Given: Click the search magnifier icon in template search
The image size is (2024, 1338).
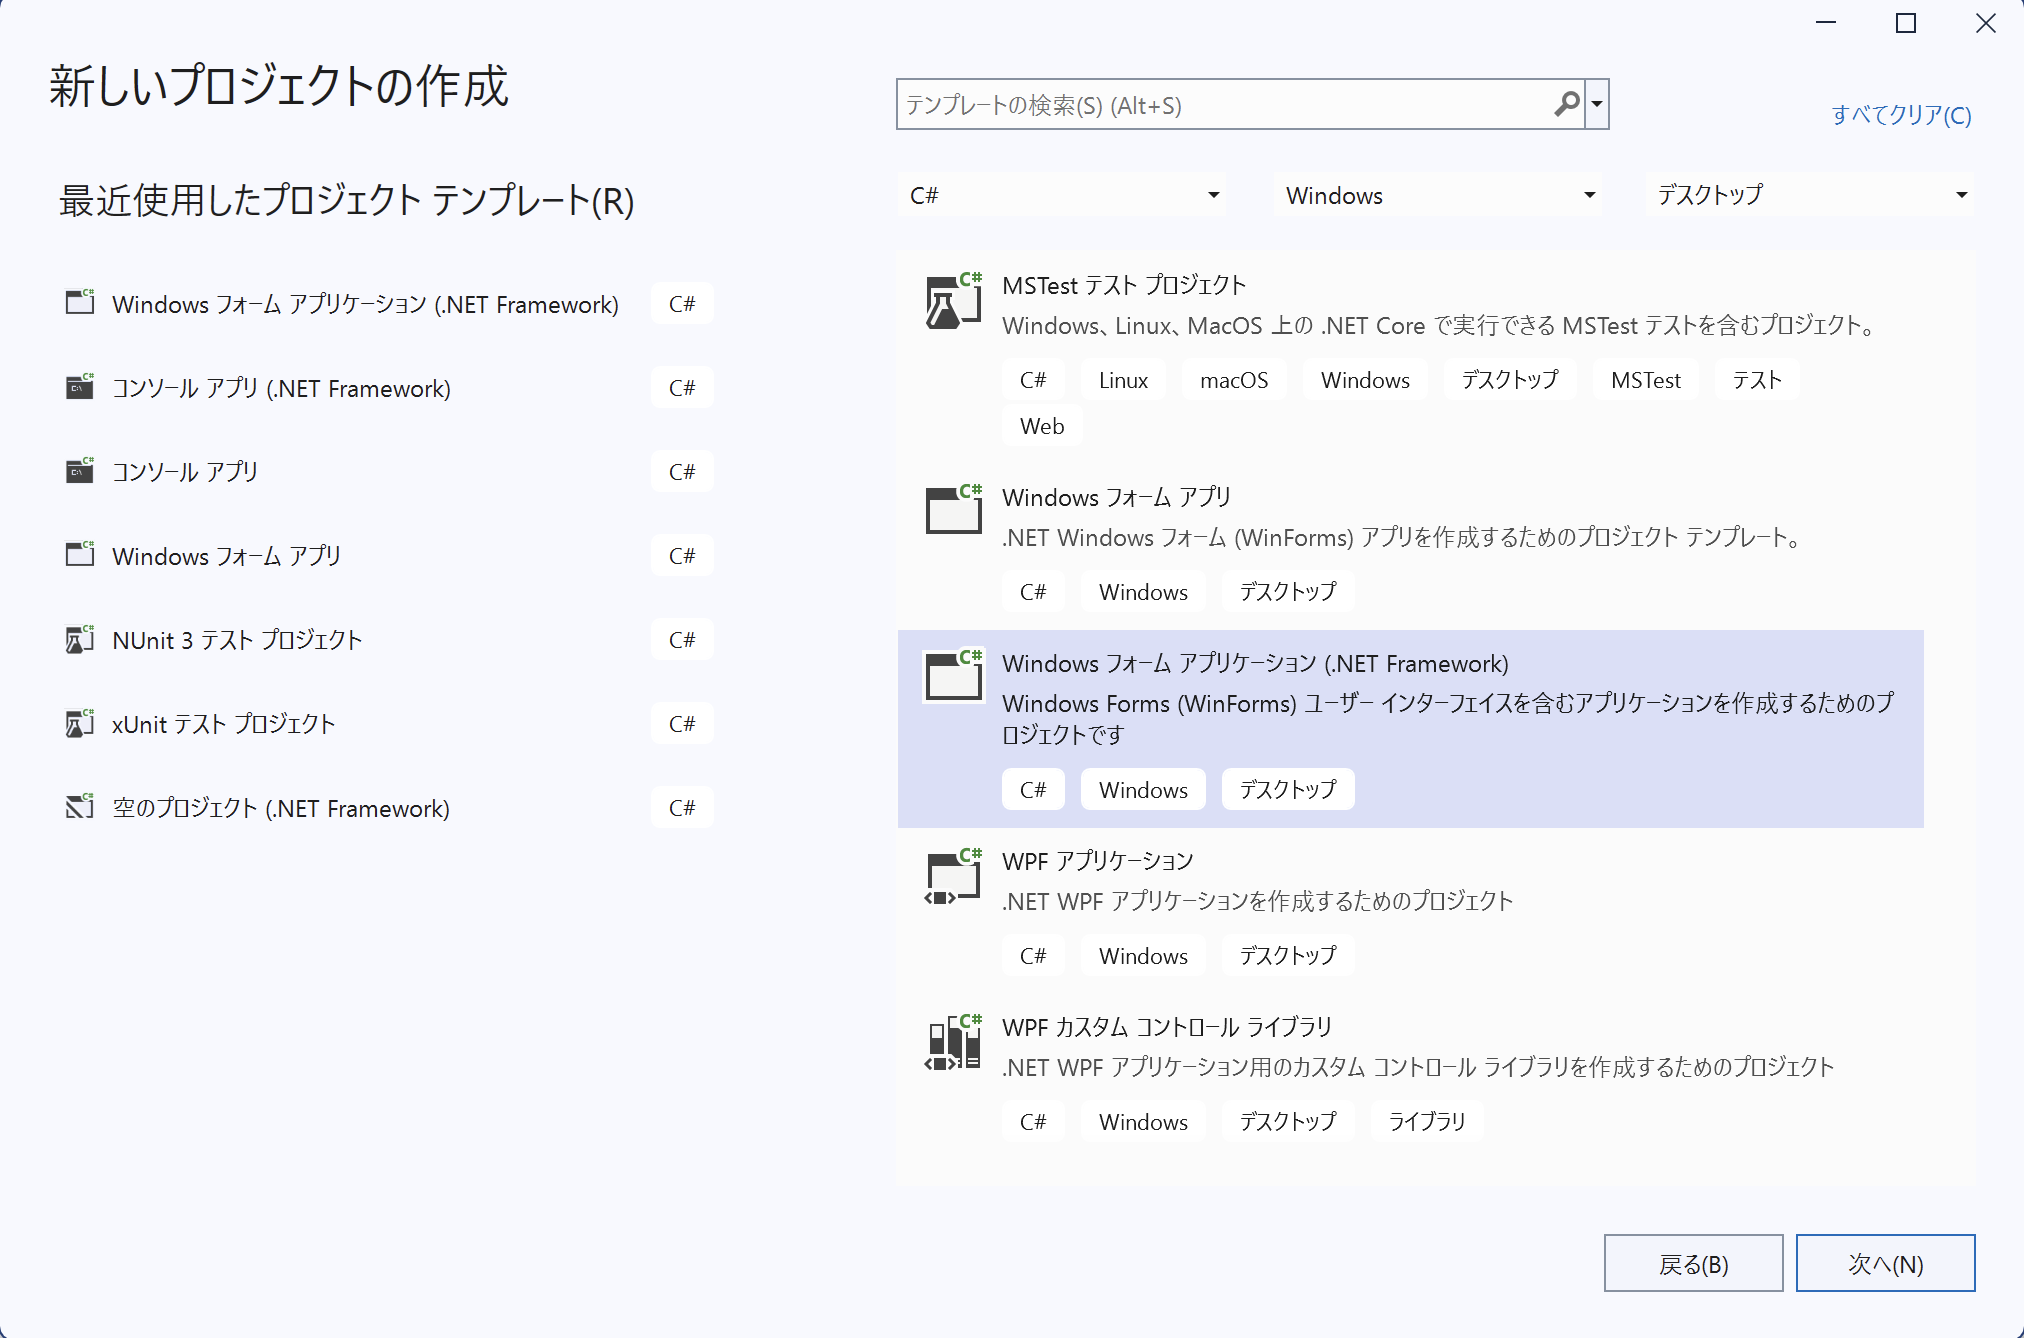Looking at the screenshot, I should [1567, 104].
